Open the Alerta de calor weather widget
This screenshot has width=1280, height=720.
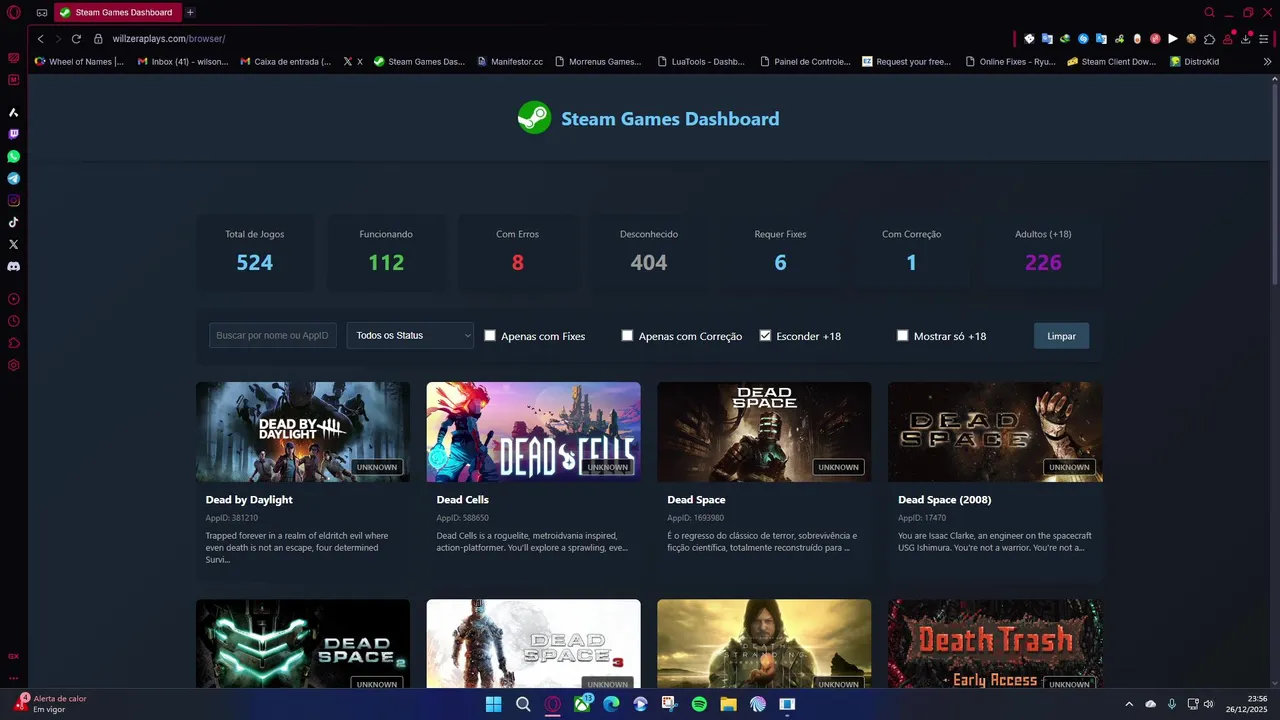click(50, 703)
